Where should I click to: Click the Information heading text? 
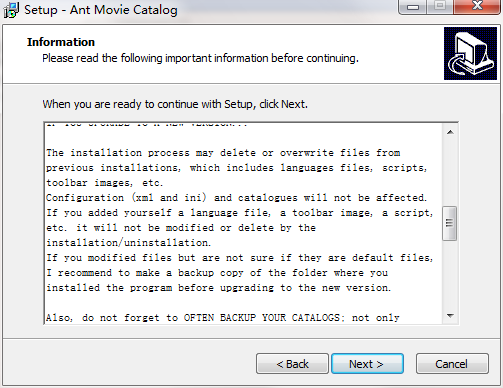click(61, 42)
